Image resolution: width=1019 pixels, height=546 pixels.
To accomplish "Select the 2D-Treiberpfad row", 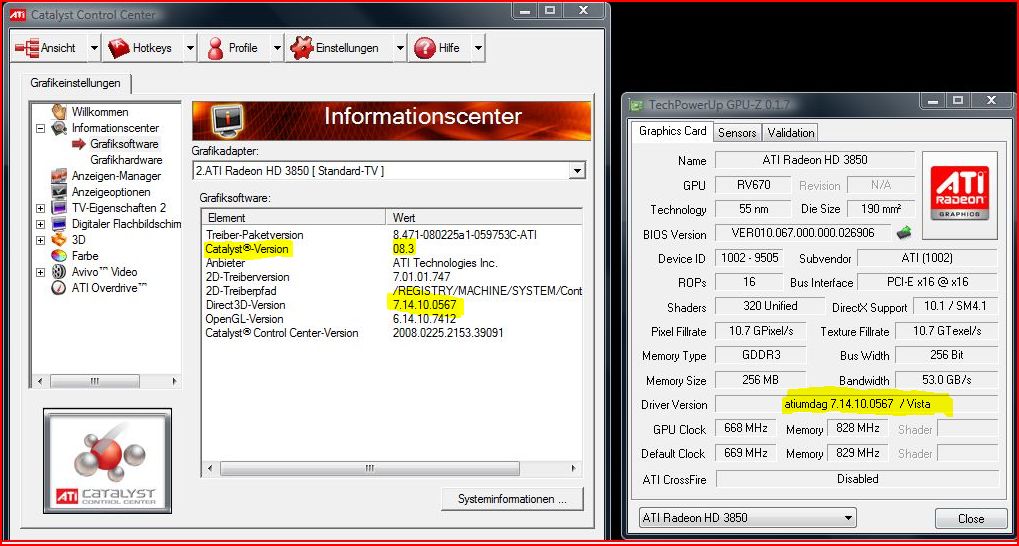I will (391, 291).
